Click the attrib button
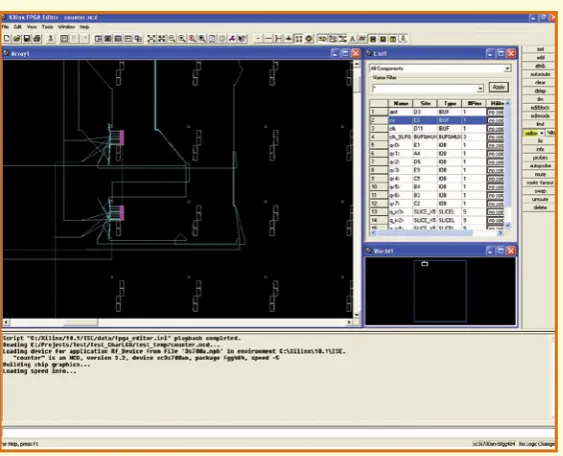The image size is (563, 456). coord(540,66)
